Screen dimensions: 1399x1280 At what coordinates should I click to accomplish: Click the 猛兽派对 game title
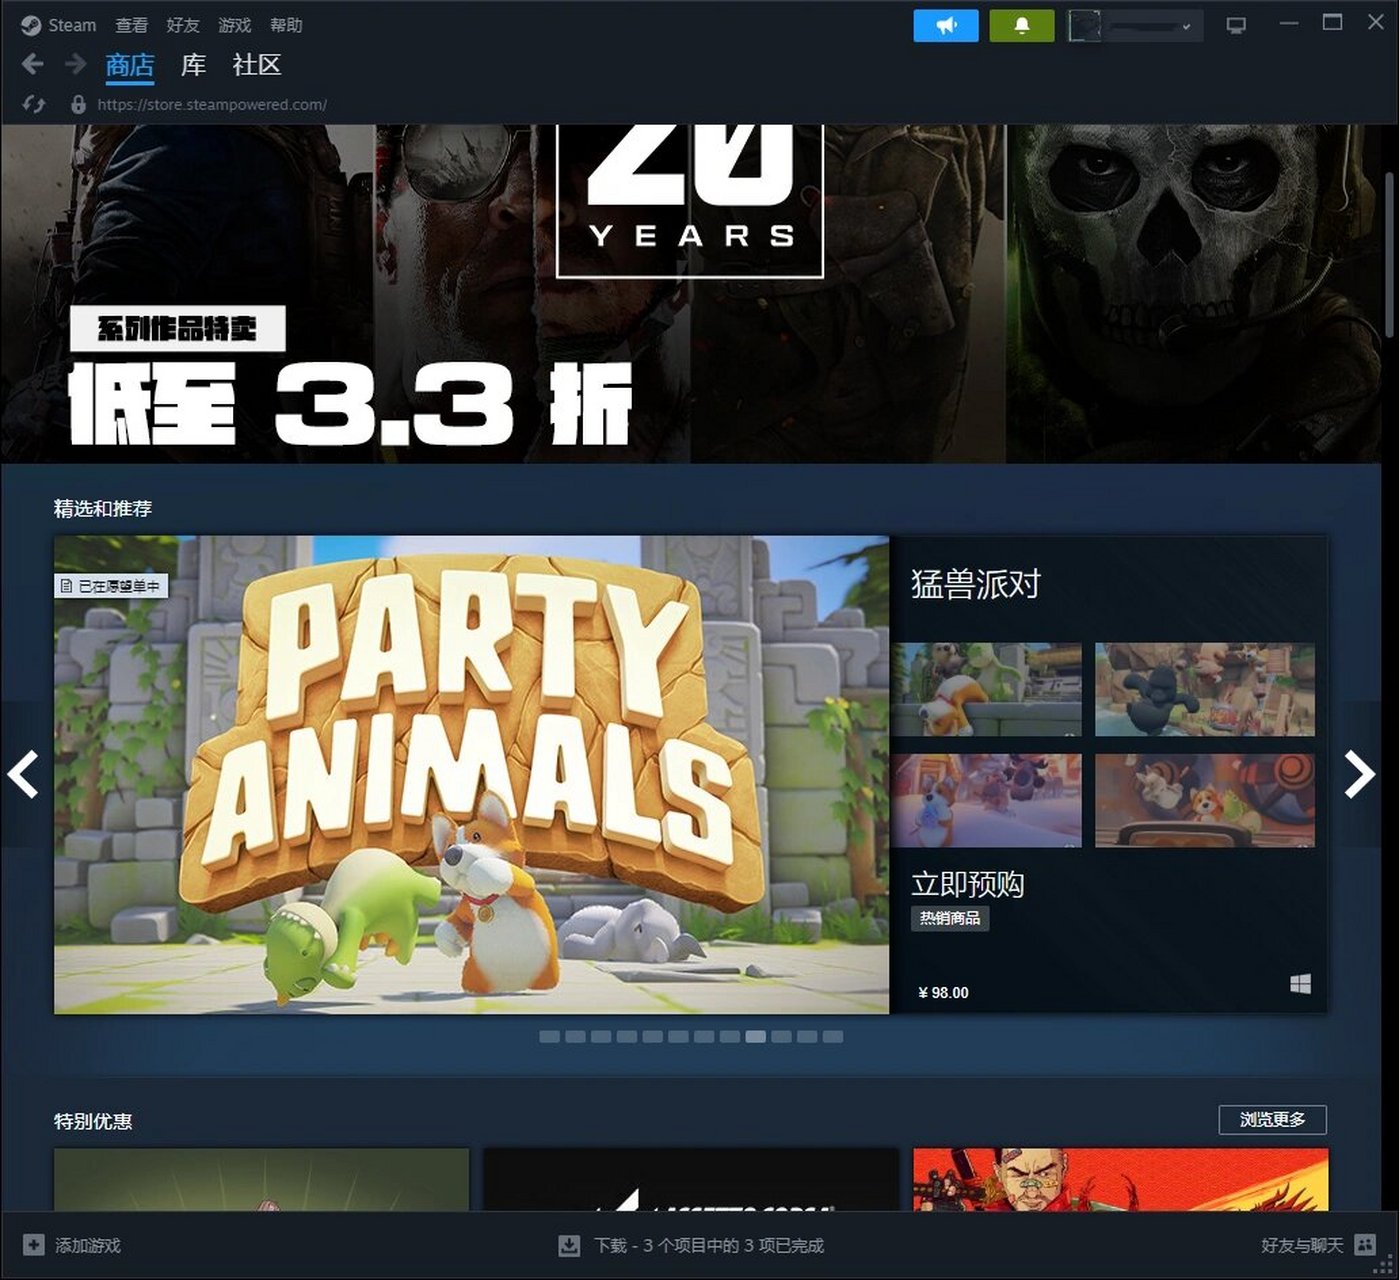click(x=976, y=584)
